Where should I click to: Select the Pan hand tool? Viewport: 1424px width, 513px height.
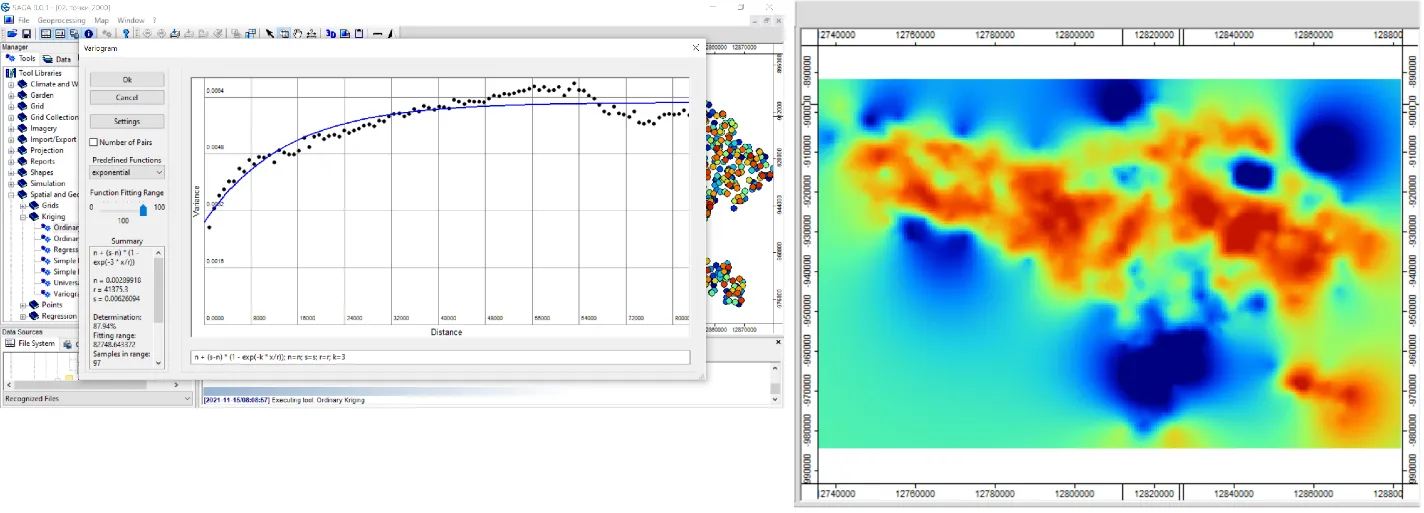(298, 33)
